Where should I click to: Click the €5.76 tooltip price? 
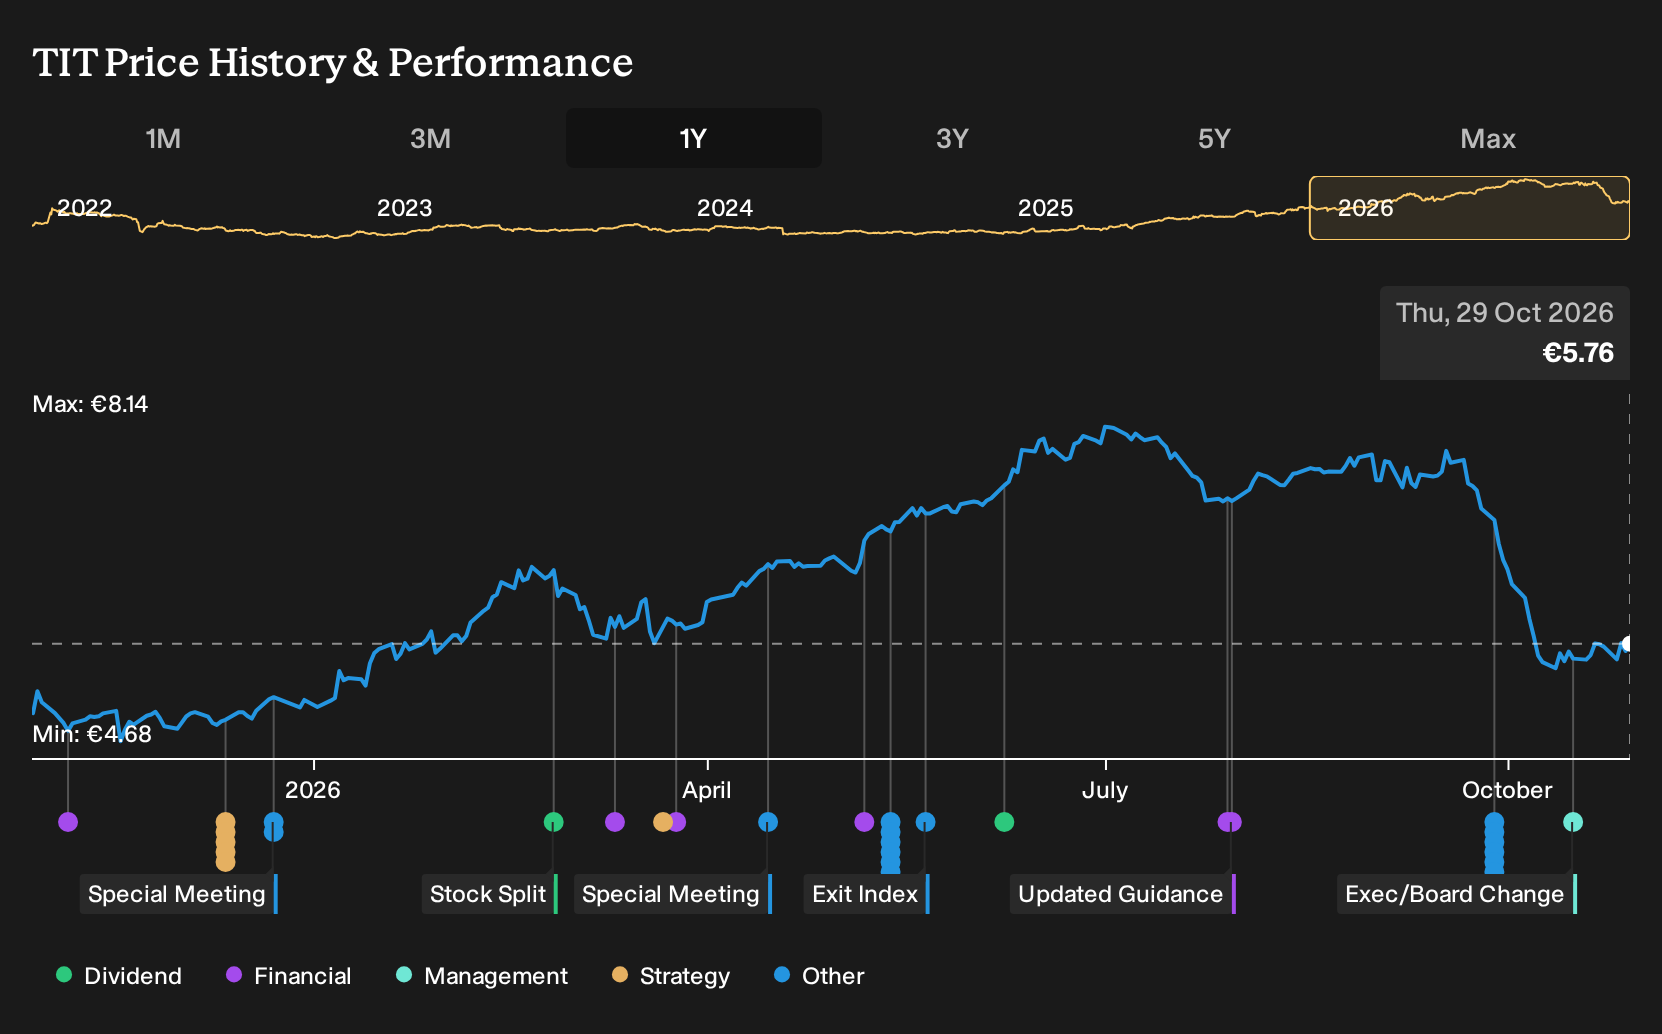(1578, 353)
